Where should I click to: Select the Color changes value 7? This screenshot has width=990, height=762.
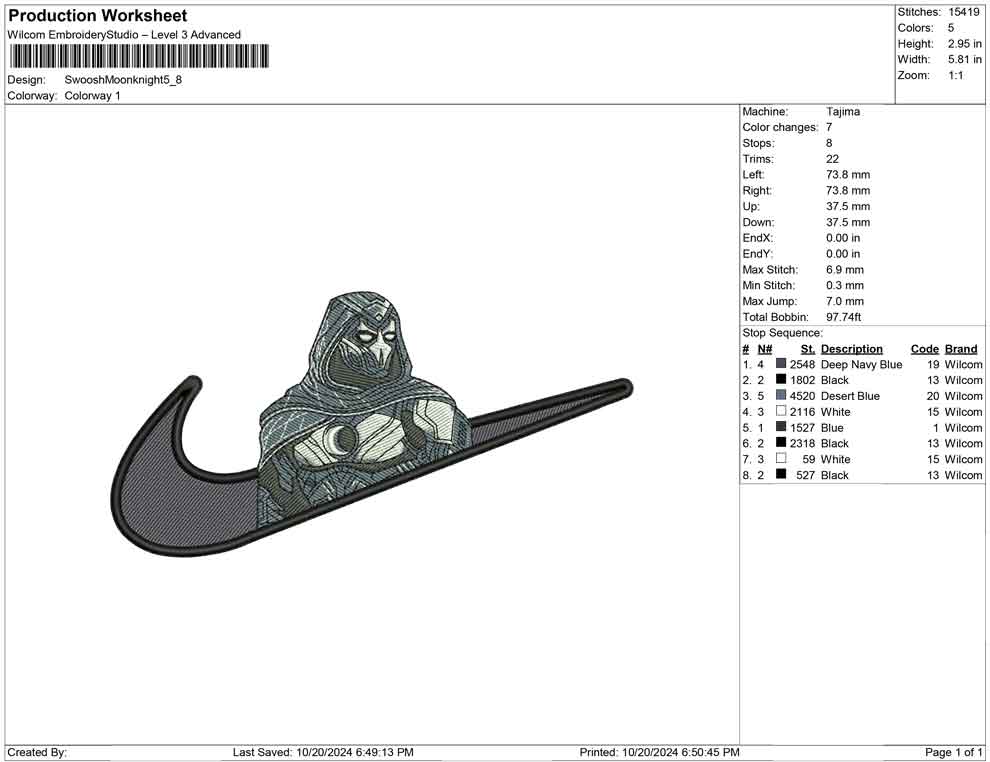829,127
